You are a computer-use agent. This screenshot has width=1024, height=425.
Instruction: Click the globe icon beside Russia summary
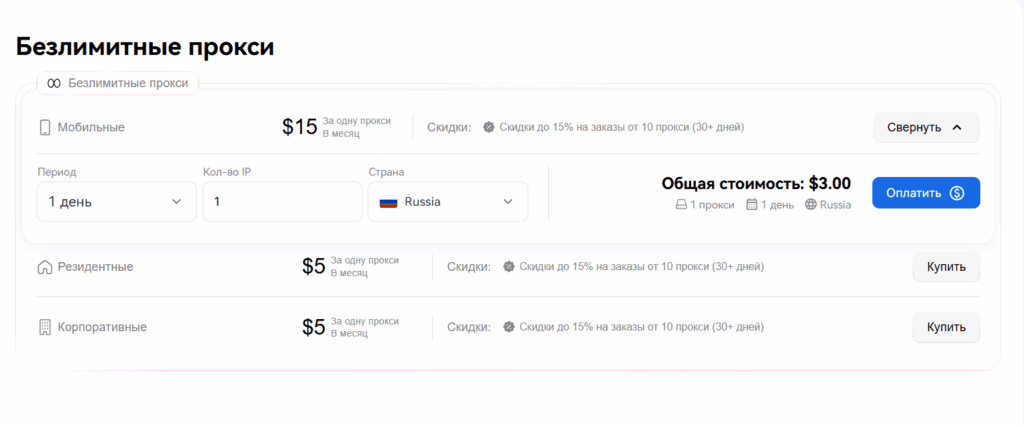[810, 205]
